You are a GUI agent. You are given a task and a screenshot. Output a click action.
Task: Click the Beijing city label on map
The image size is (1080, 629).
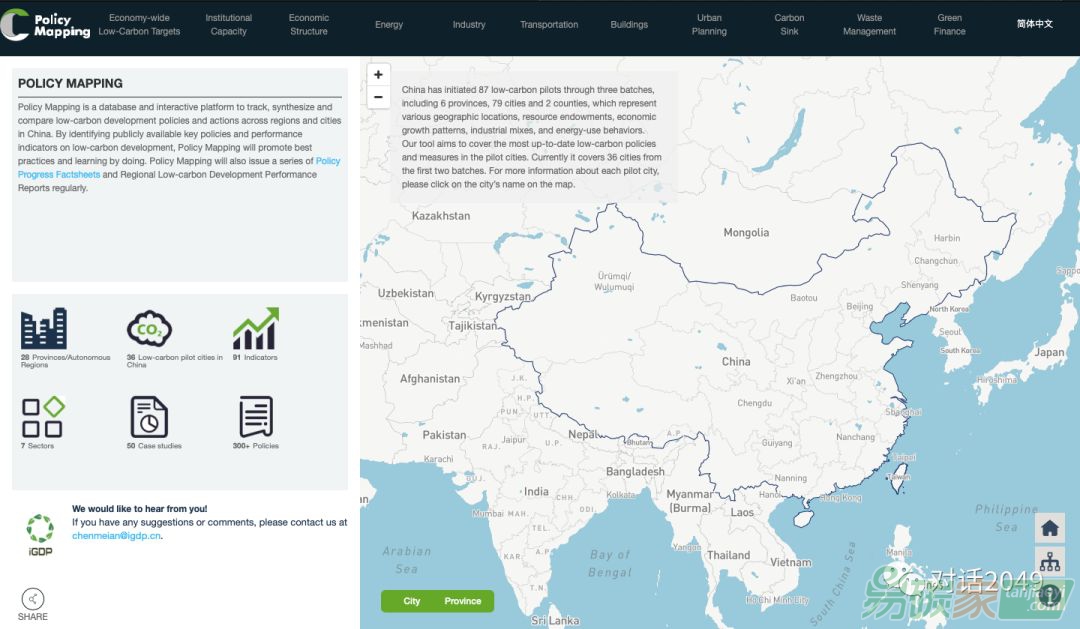point(859,307)
